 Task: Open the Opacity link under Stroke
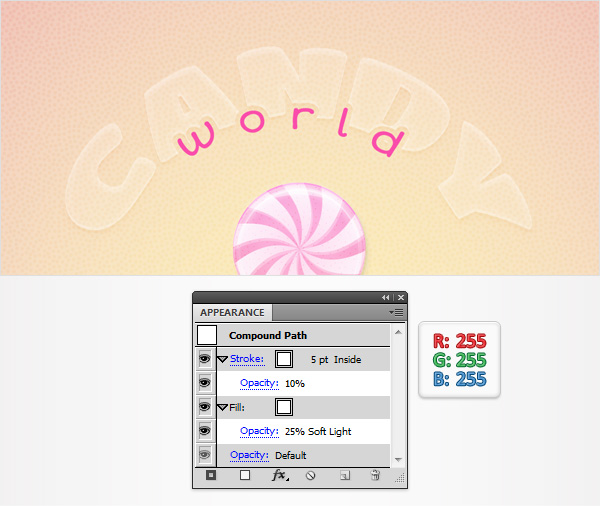259,383
